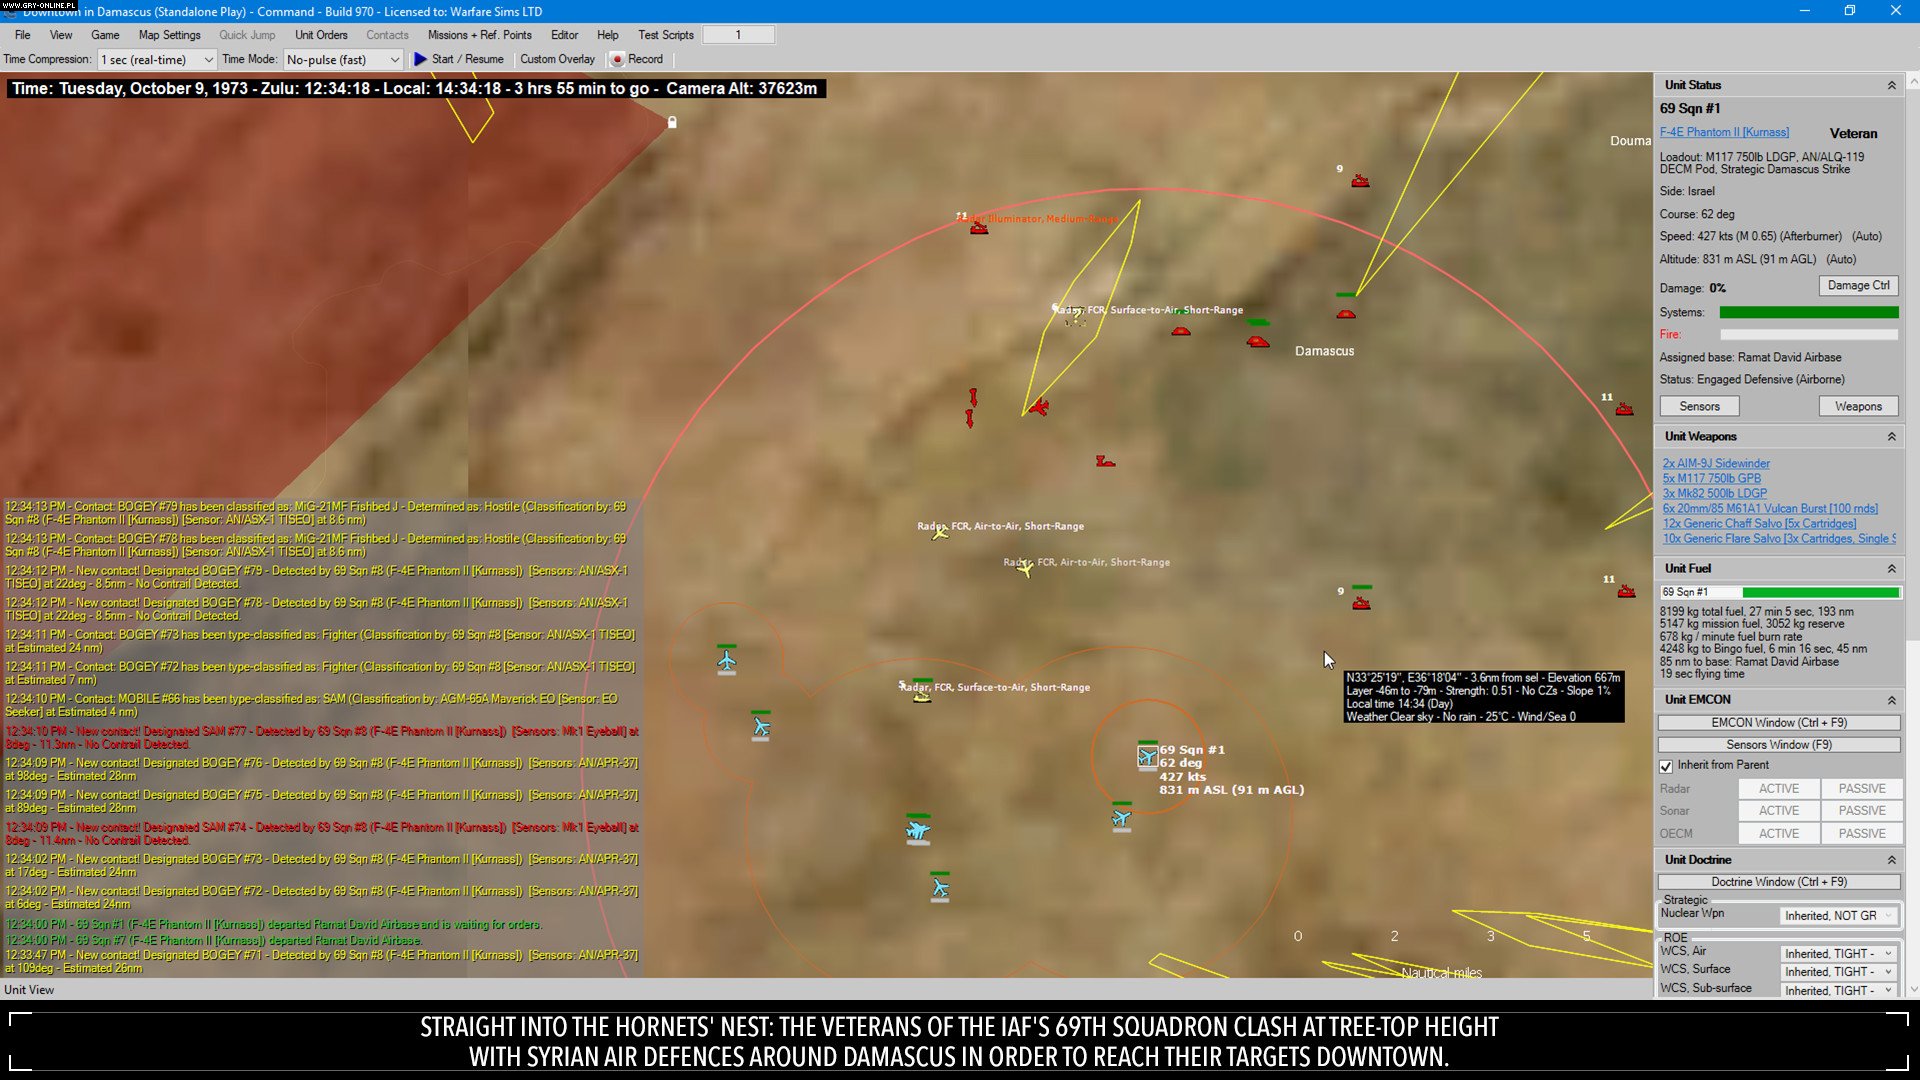The height and width of the screenshot is (1080, 1920).
Task: Select a blue friendly aircraft icon on the map
Action: click(727, 660)
